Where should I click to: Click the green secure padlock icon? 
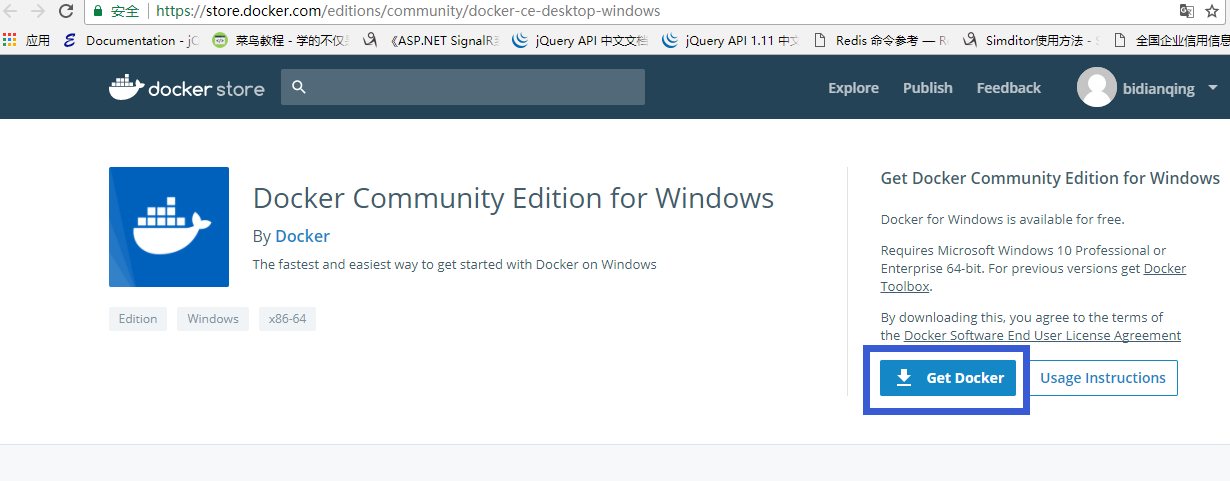point(98,12)
